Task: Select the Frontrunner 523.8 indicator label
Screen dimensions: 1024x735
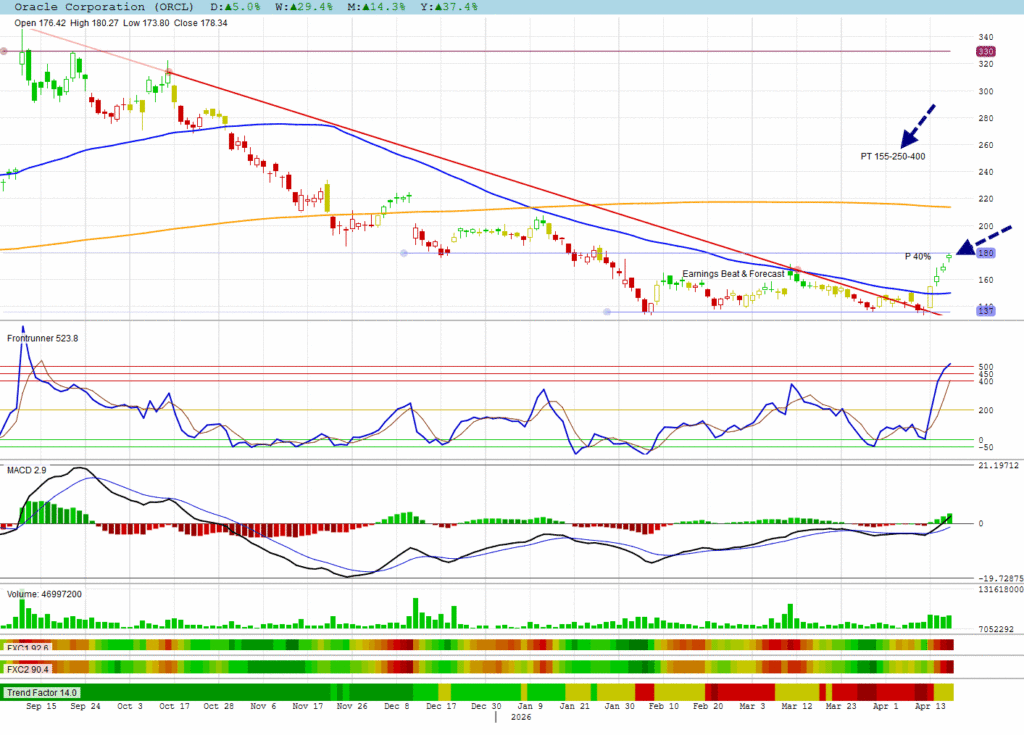Action: pyautogui.click(x=43, y=338)
